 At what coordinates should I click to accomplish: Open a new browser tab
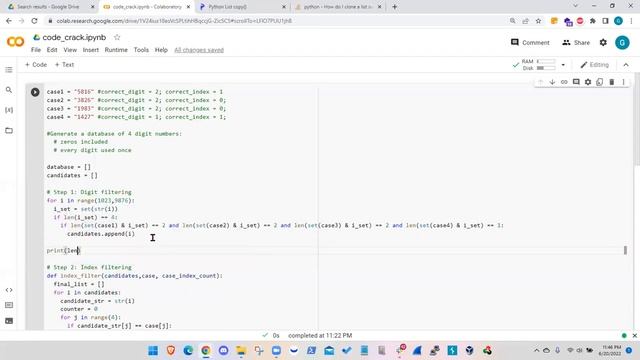394,7
